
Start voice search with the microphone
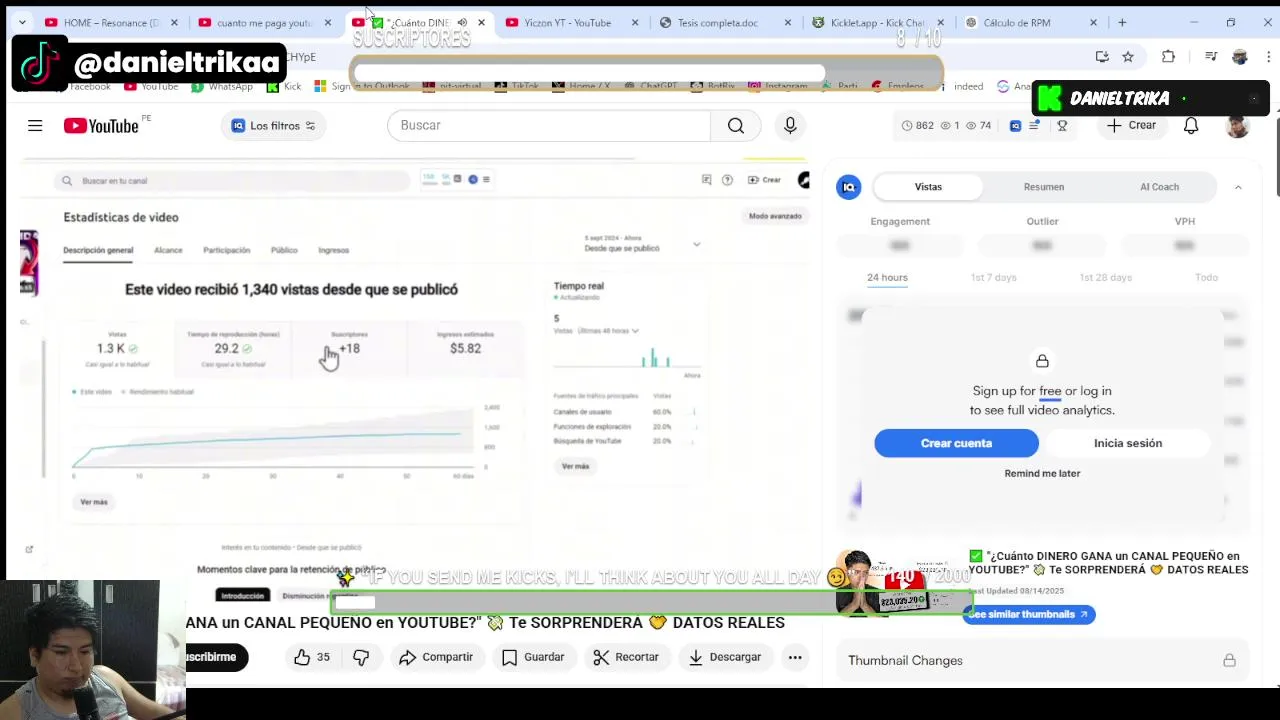[x=790, y=125]
